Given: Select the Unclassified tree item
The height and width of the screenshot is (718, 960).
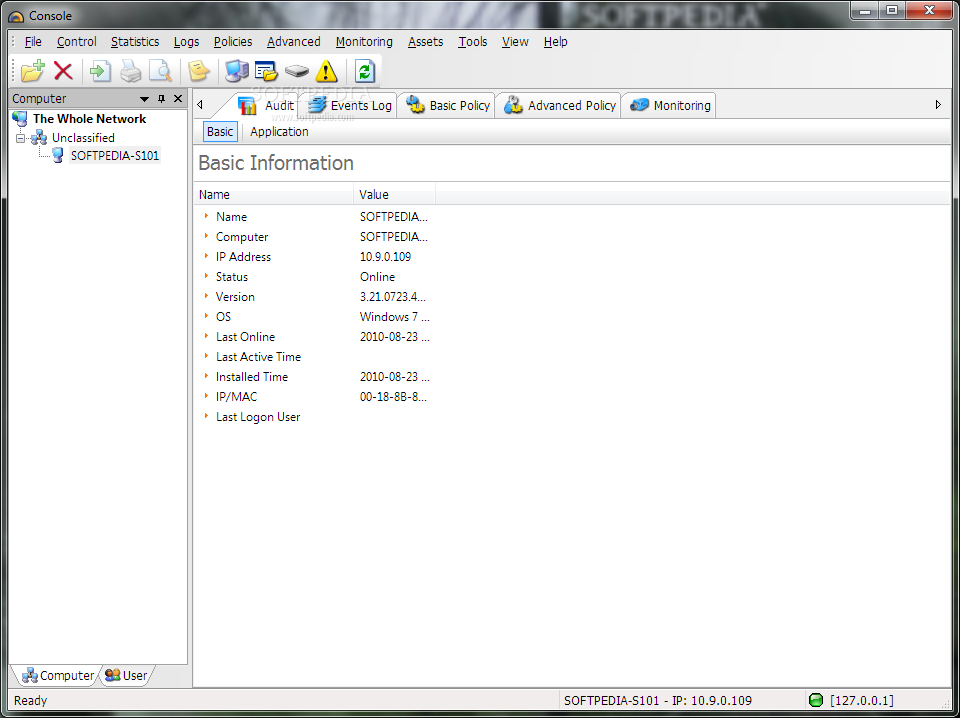Looking at the screenshot, I should (x=83, y=138).
